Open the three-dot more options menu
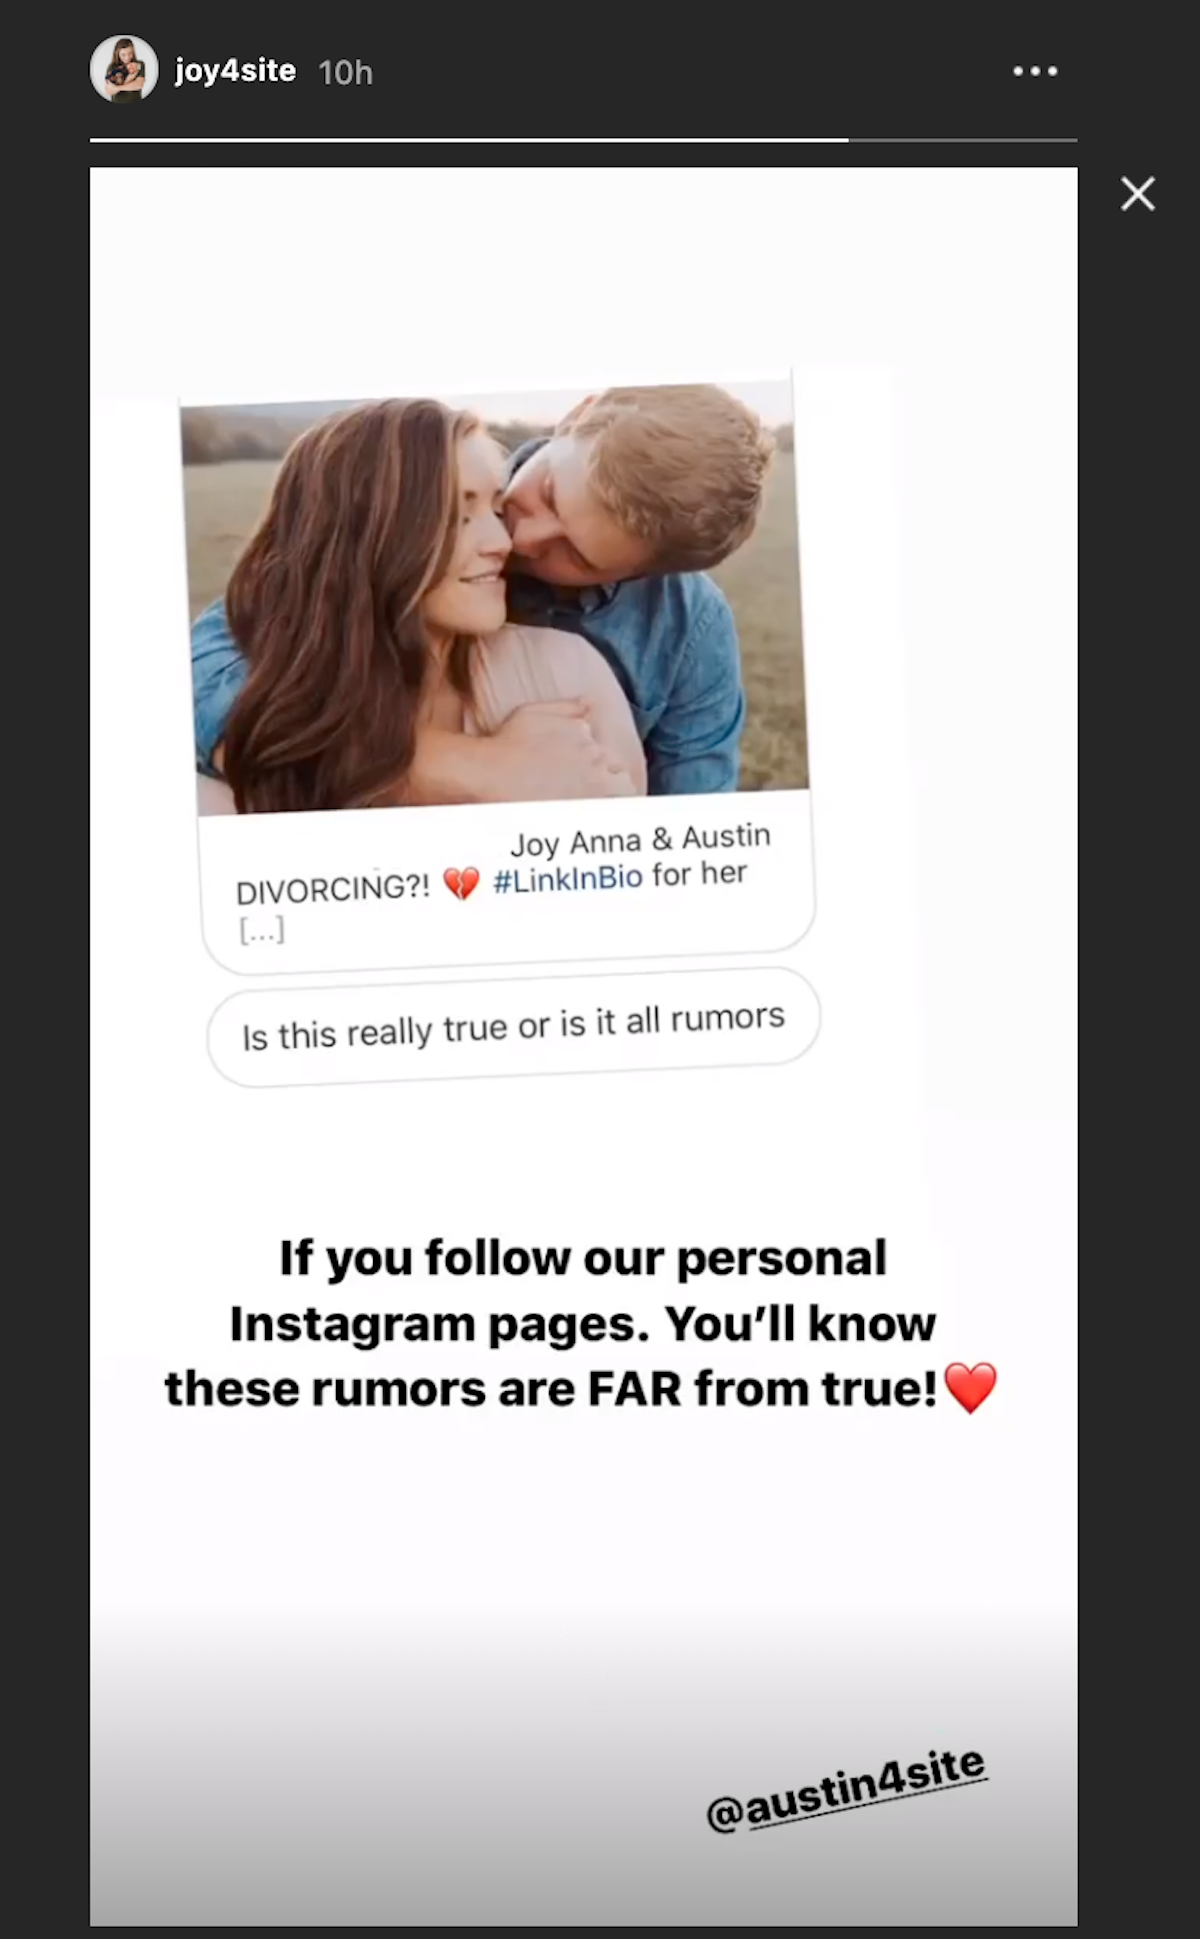The image size is (1200, 1939). tap(1035, 71)
